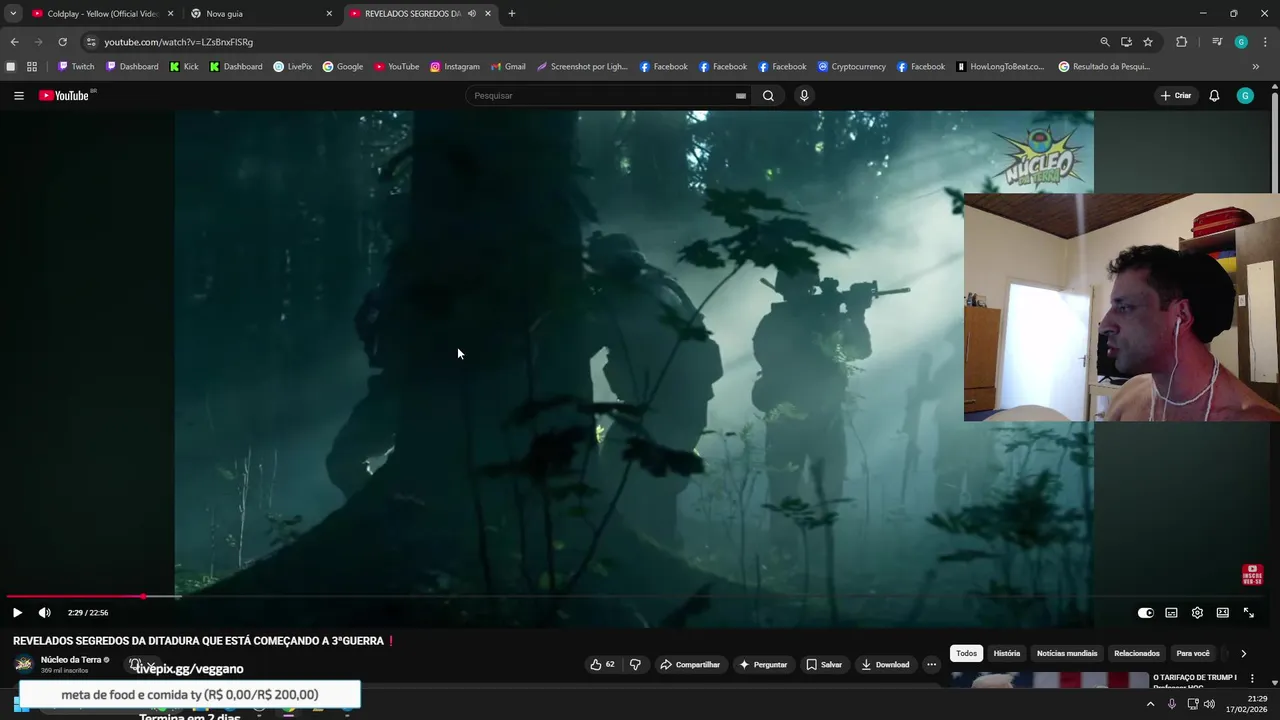Turn on subtitles in the video player
This screenshot has height=720, width=1280.
click(x=1171, y=613)
